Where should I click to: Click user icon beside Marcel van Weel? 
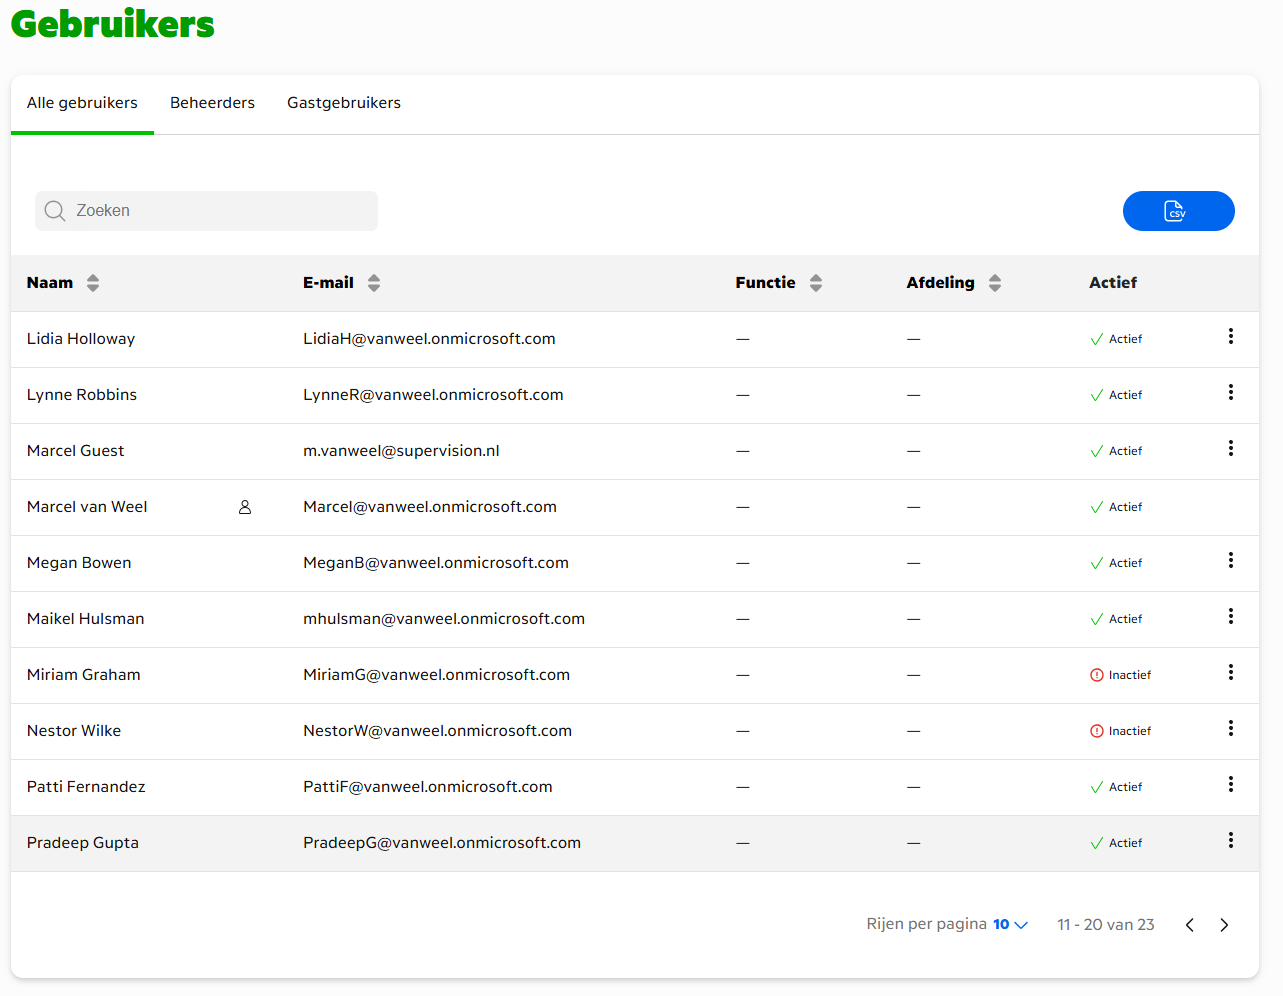[x=245, y=508]
